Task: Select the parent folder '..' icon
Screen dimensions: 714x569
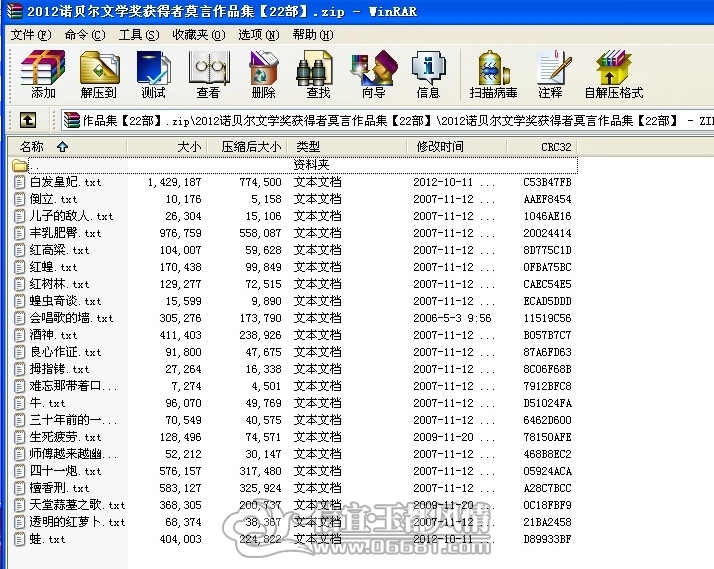Action: (20, 165)
